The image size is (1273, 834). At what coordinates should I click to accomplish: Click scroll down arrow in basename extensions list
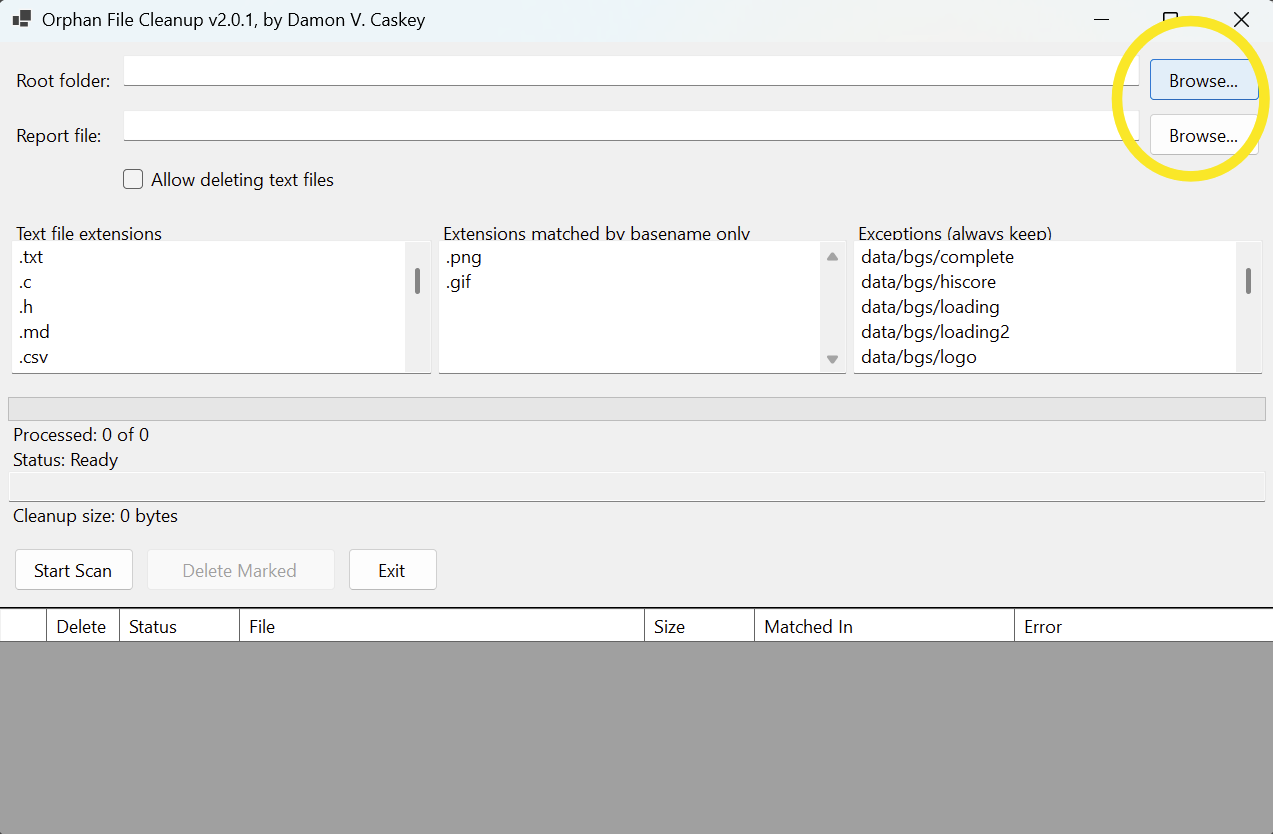pos(832,359)
